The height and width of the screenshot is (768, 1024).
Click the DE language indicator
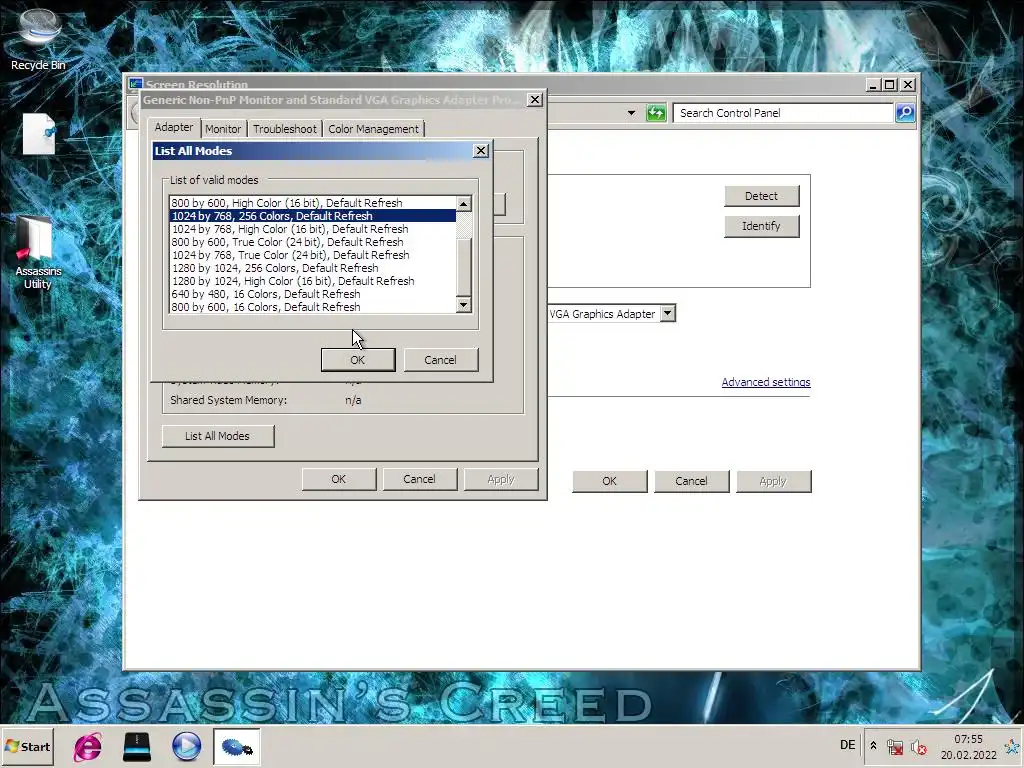coord(848,745)
